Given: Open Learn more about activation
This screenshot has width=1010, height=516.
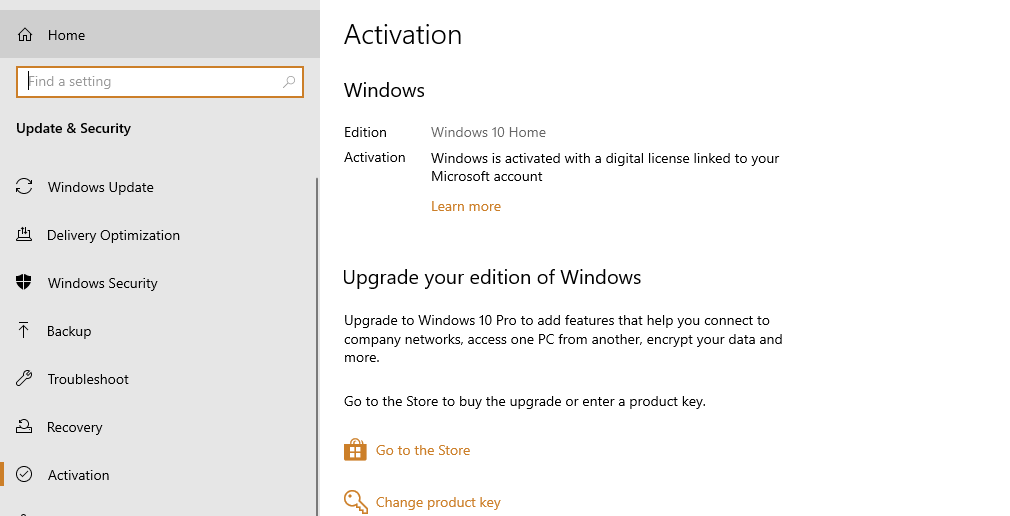Looking at the screenshot, I should point(466,206).
